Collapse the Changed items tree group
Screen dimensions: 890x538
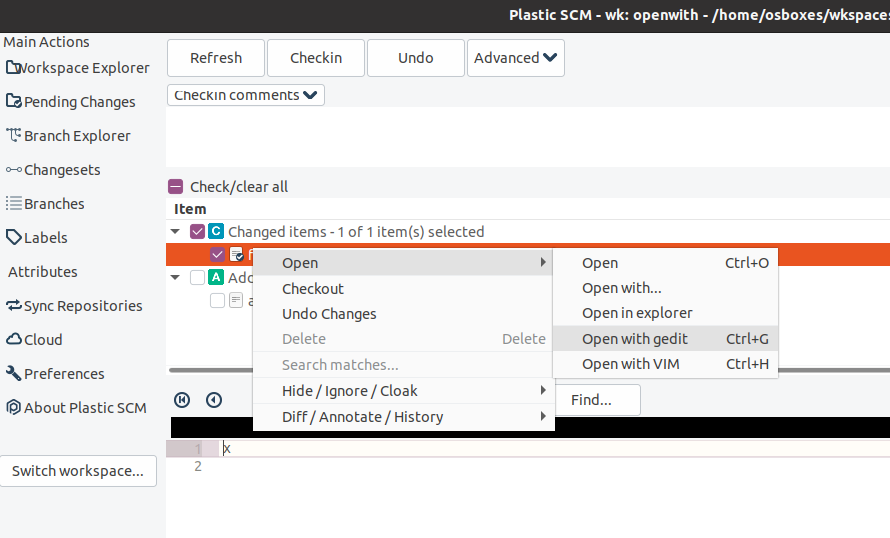click(x=175, y=232)
